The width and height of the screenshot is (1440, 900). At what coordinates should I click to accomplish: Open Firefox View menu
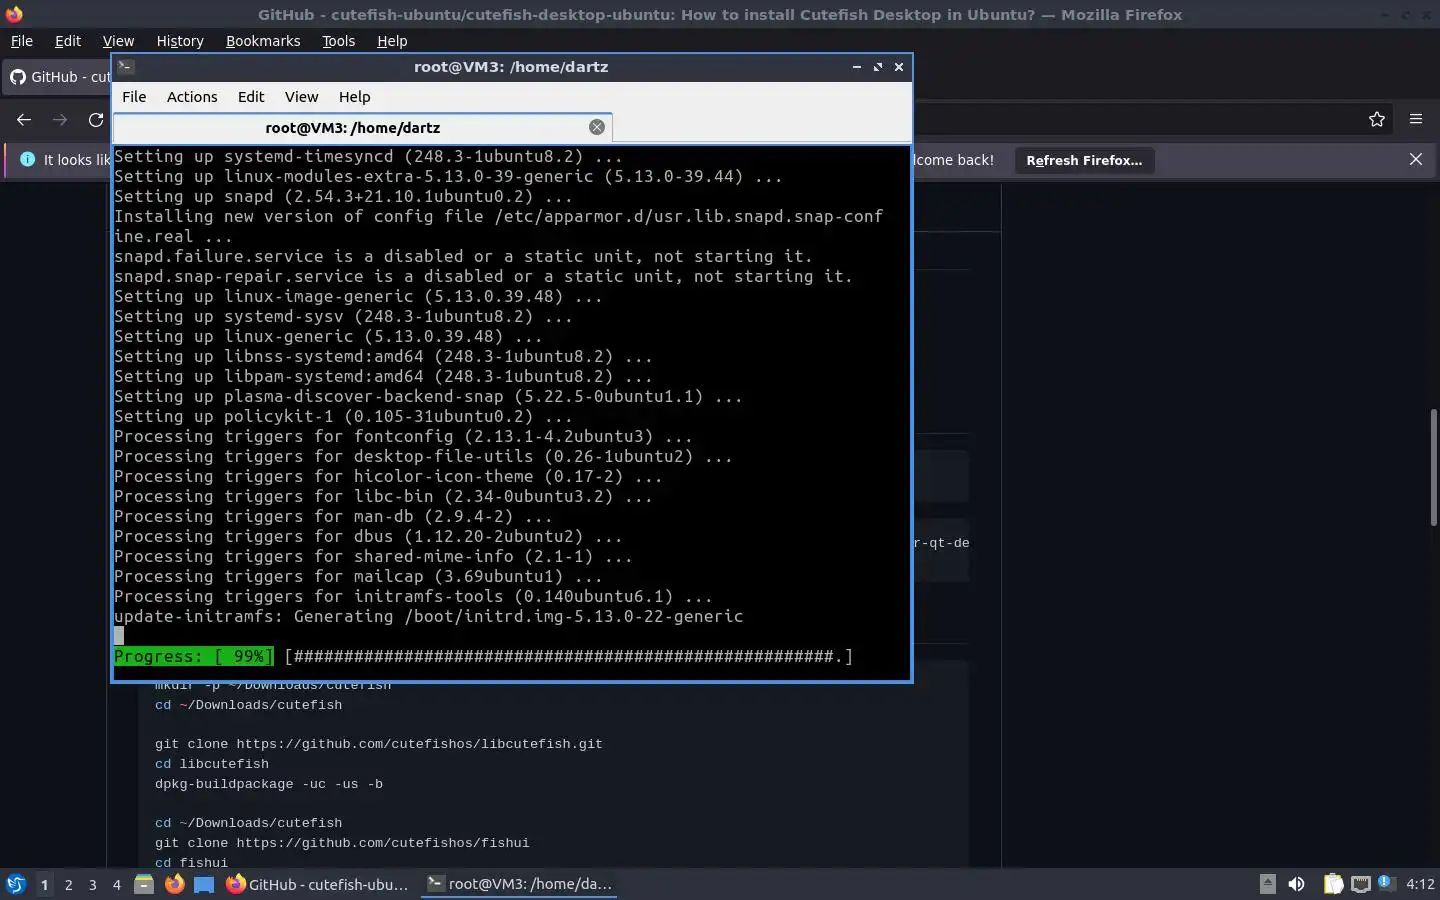coord(118,41)
